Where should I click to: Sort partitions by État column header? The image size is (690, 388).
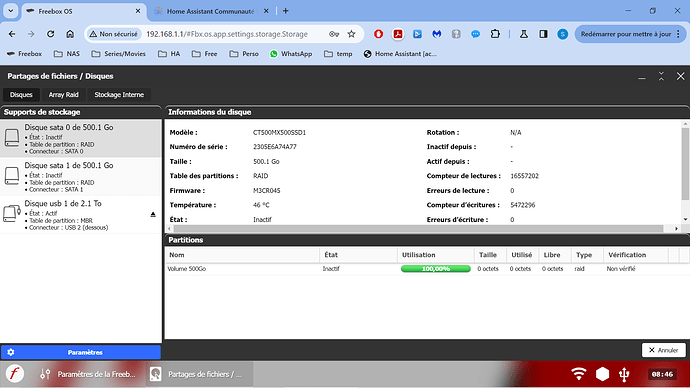coord(358,255)
